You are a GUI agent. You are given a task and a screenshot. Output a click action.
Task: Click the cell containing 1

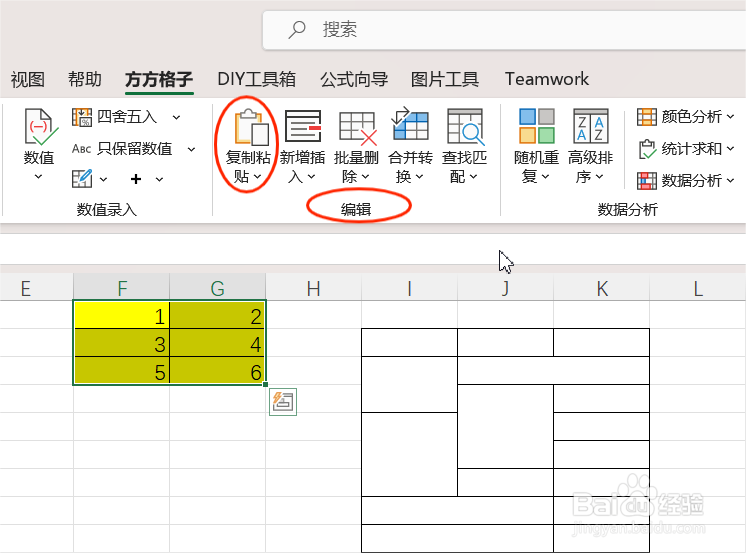(x=122, y=315)
